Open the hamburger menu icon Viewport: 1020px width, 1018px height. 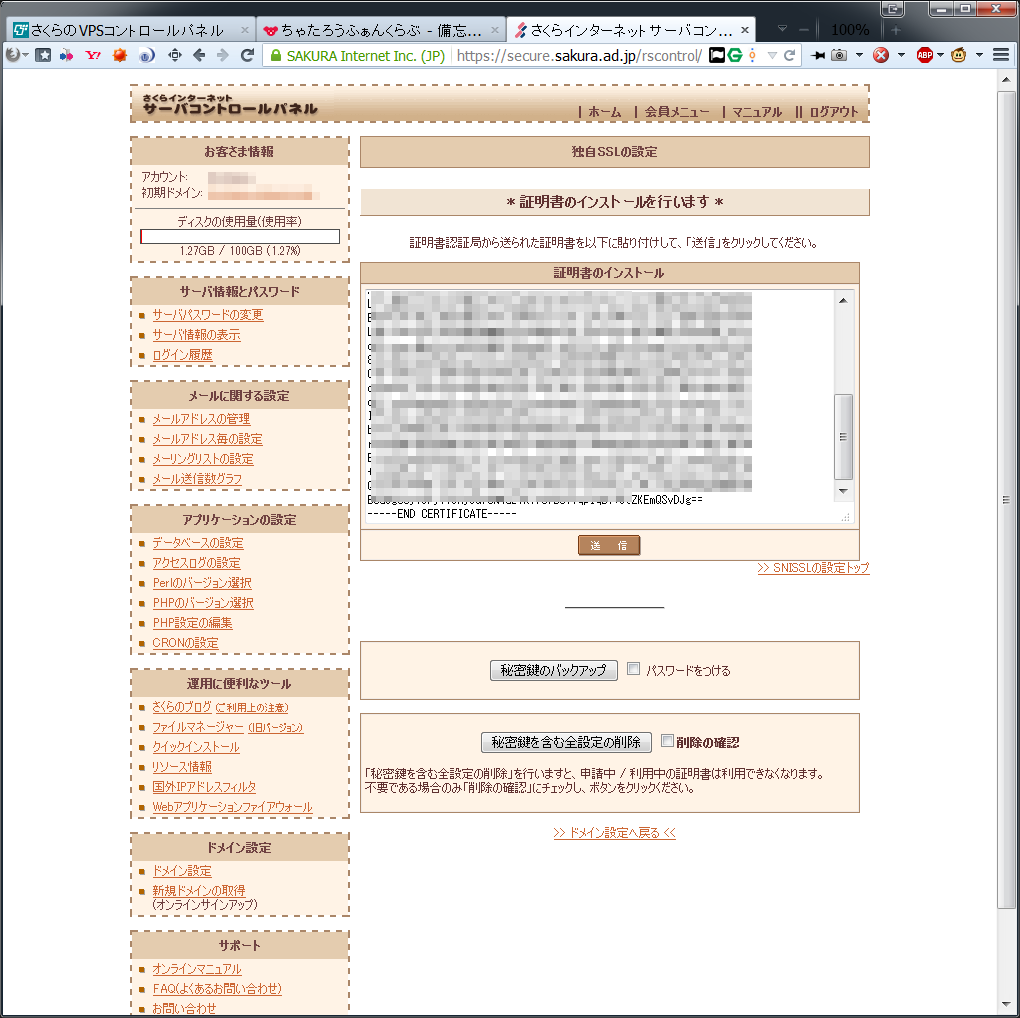pyautogui.click(x=1001, y=55)
